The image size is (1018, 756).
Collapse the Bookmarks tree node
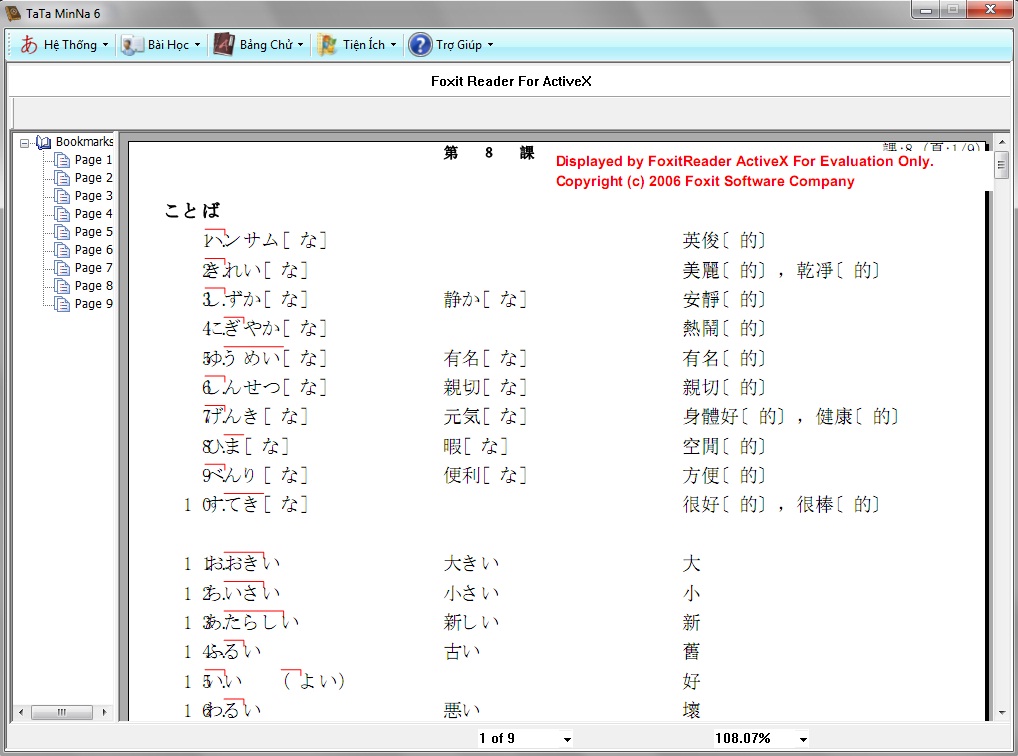tap(25, 143)
